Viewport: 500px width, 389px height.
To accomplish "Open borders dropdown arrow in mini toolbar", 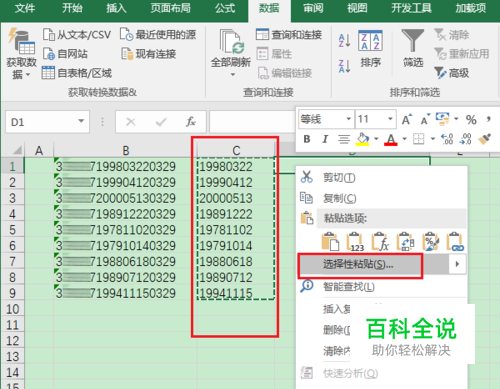I will pos(432,139).
